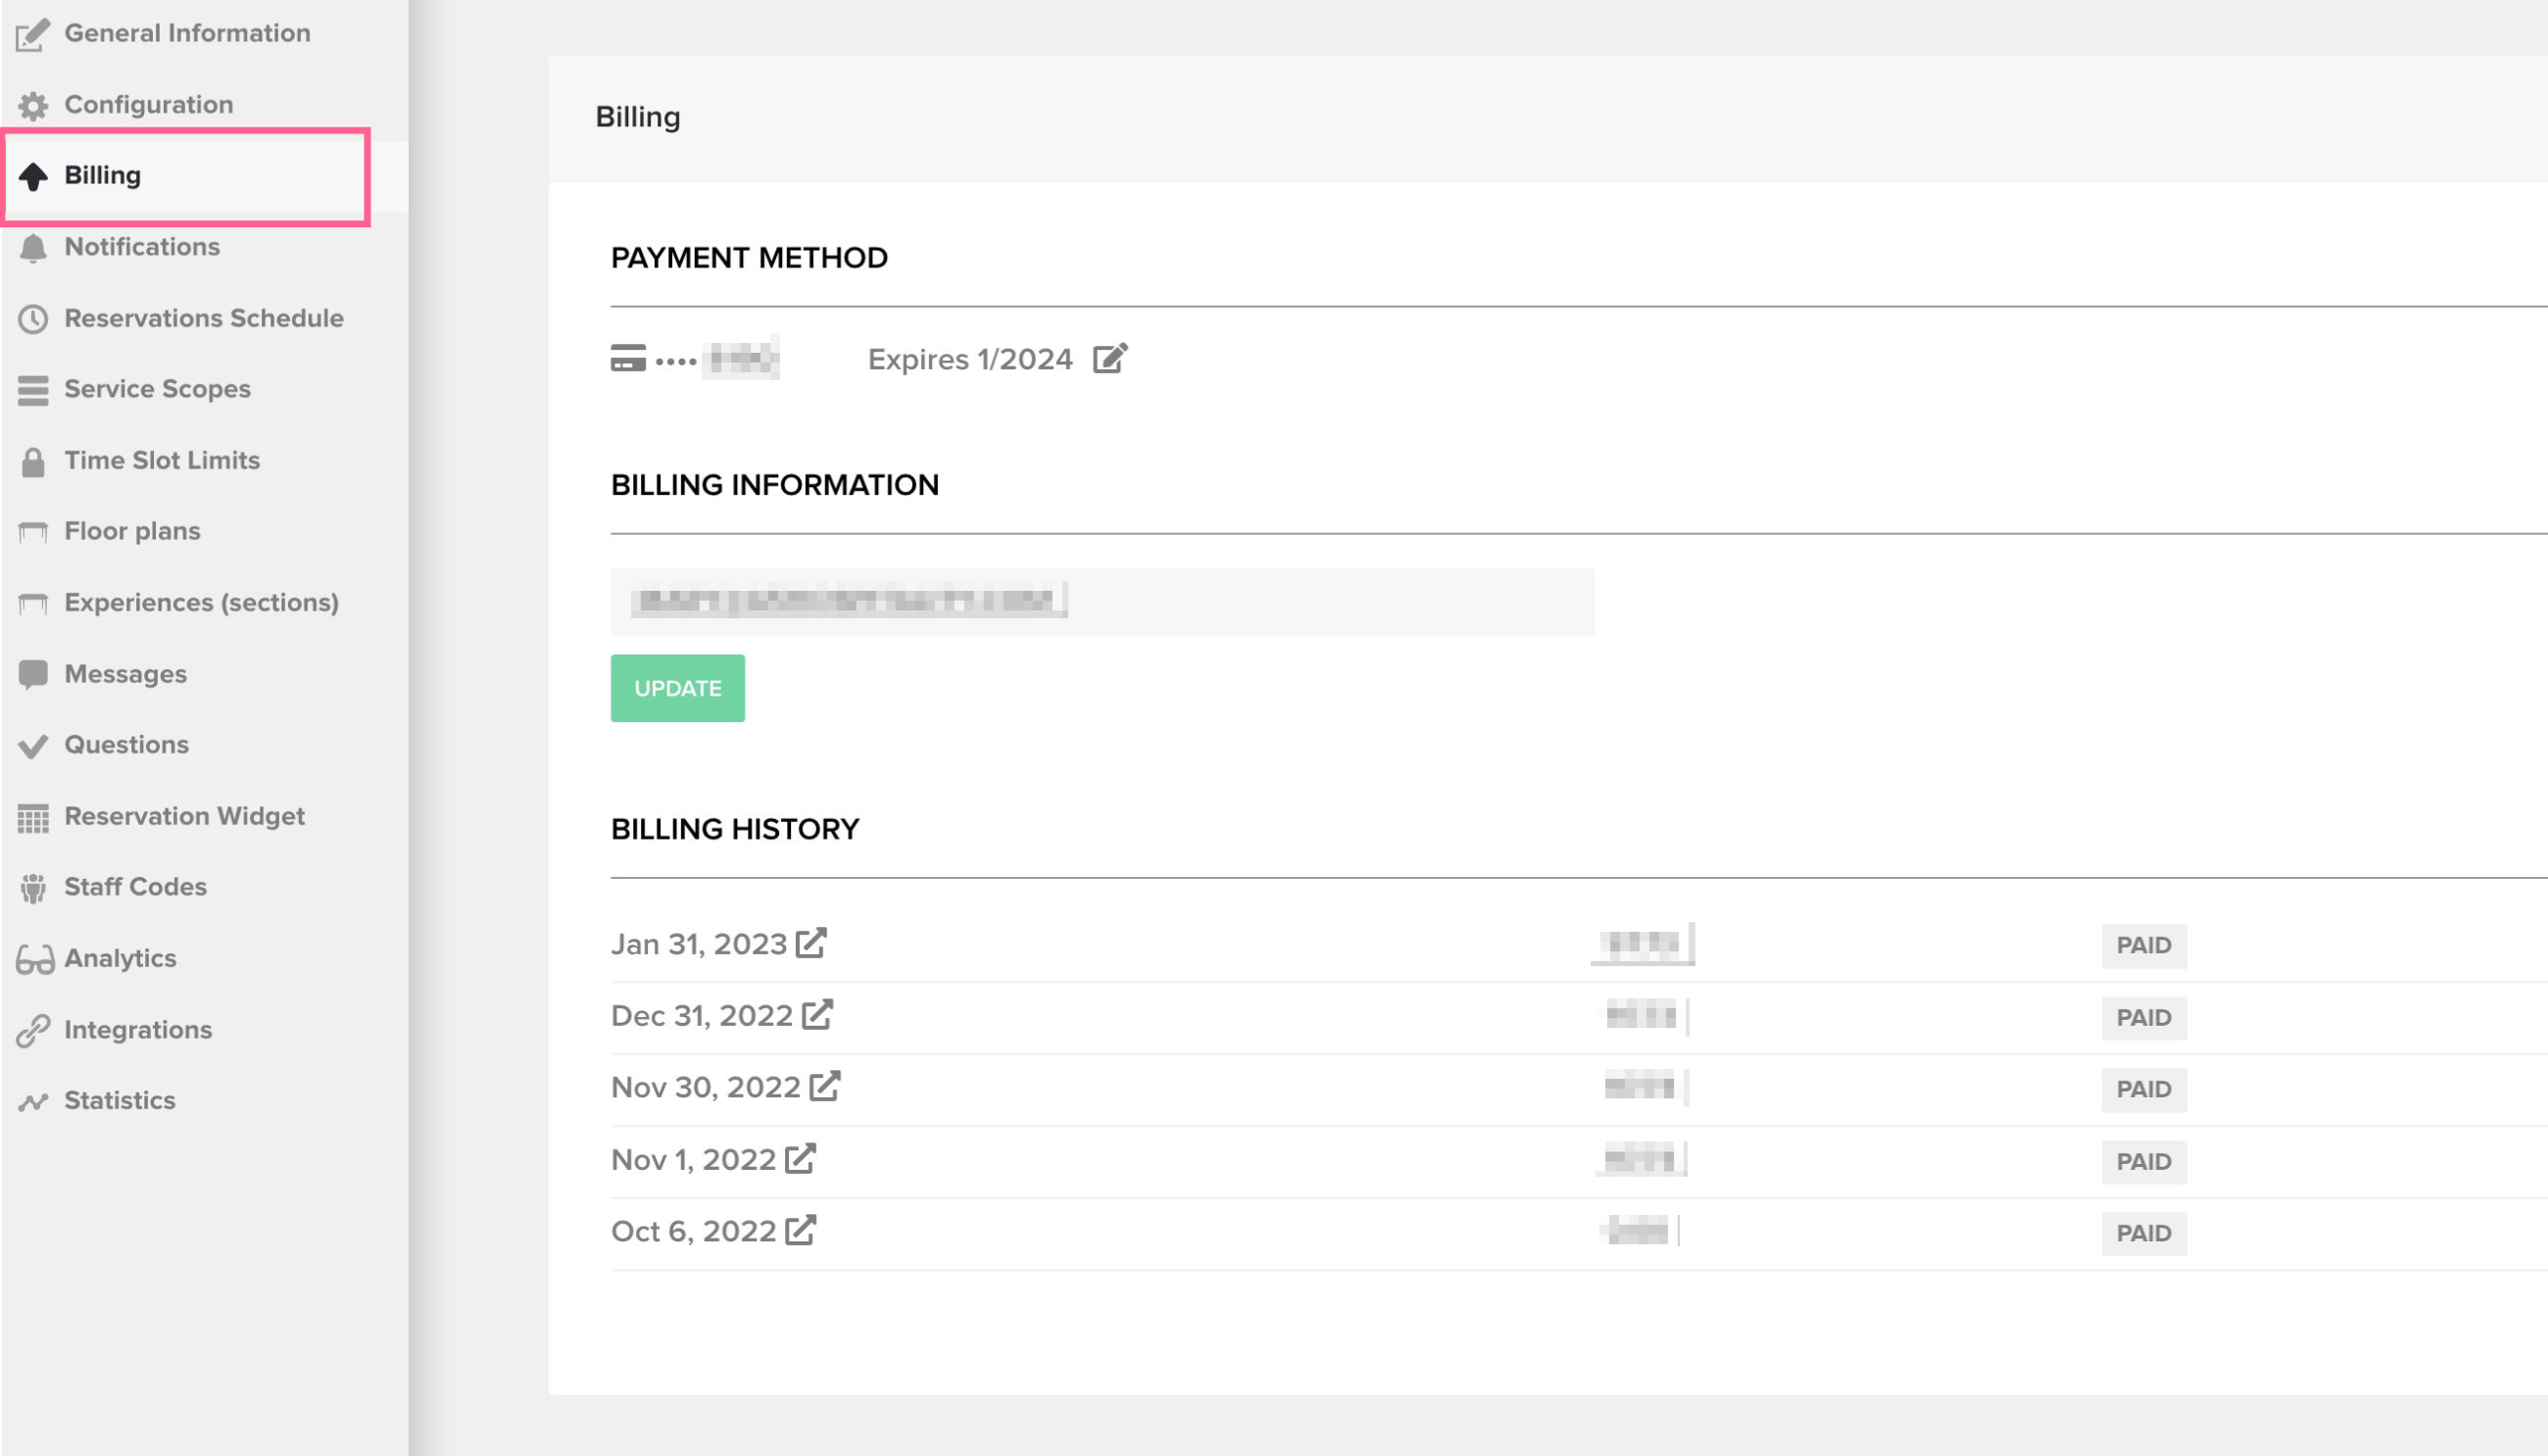2548x1456 pixels.
Task: Click the PAID badge for Jan 31, 2023
Action: [x=2143, y=945]
